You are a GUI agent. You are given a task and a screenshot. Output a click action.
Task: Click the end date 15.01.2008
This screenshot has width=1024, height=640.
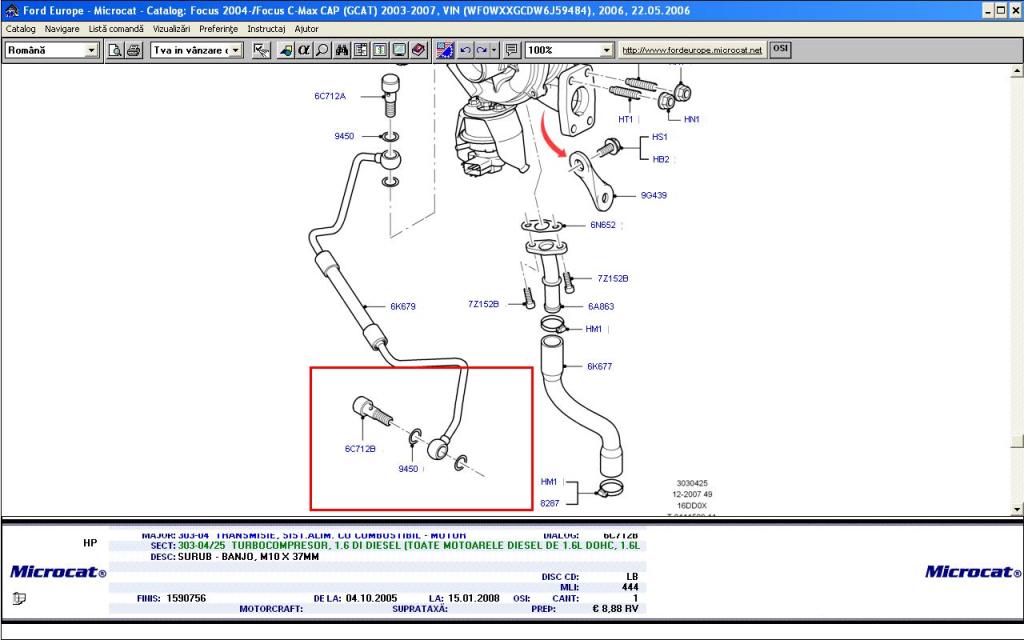click(x=473, y=598)
